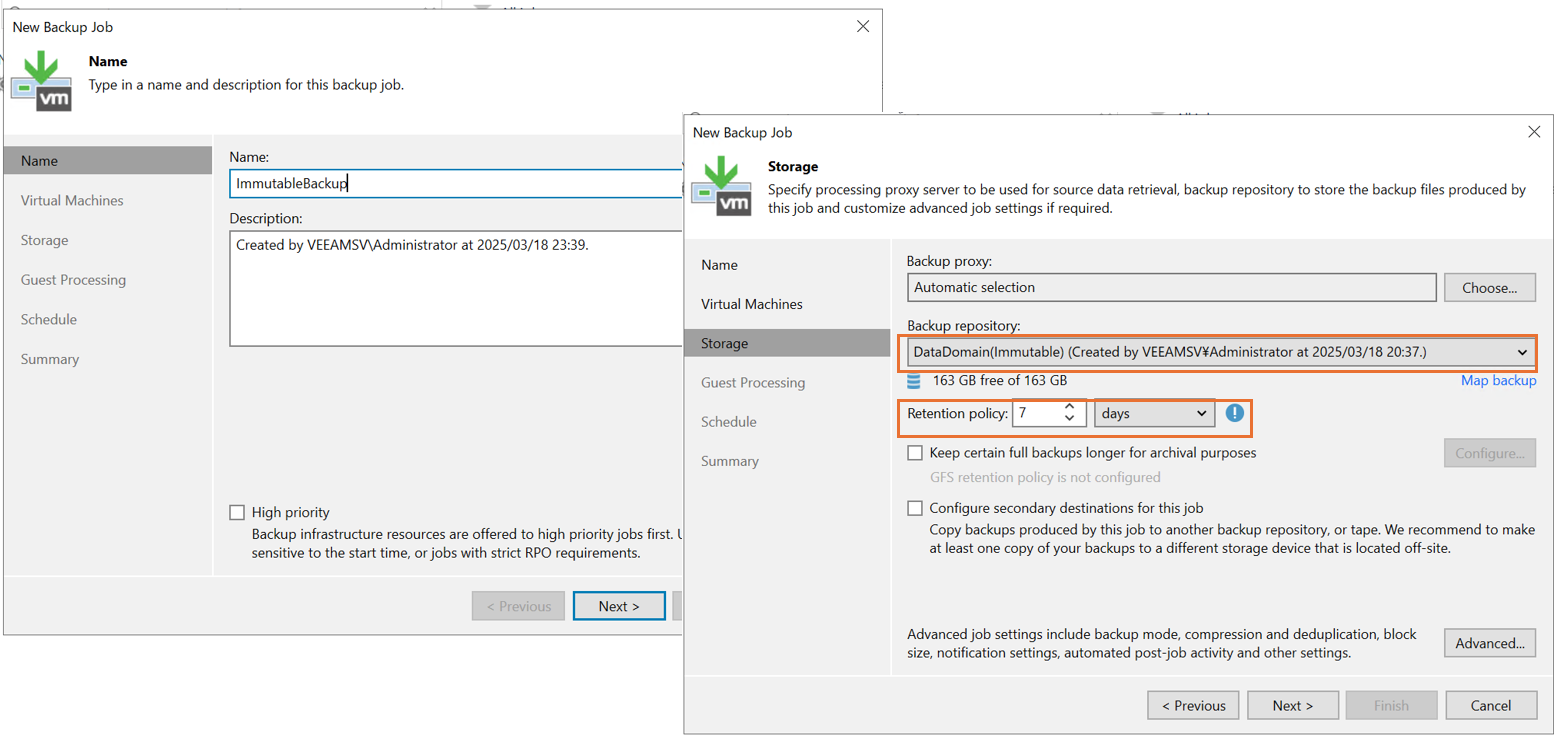Viewport: 1556px width, 736px height.
Task: Cancel the Storage backup job dialog
Action: pyautogui.click(x=1491, y=705)
